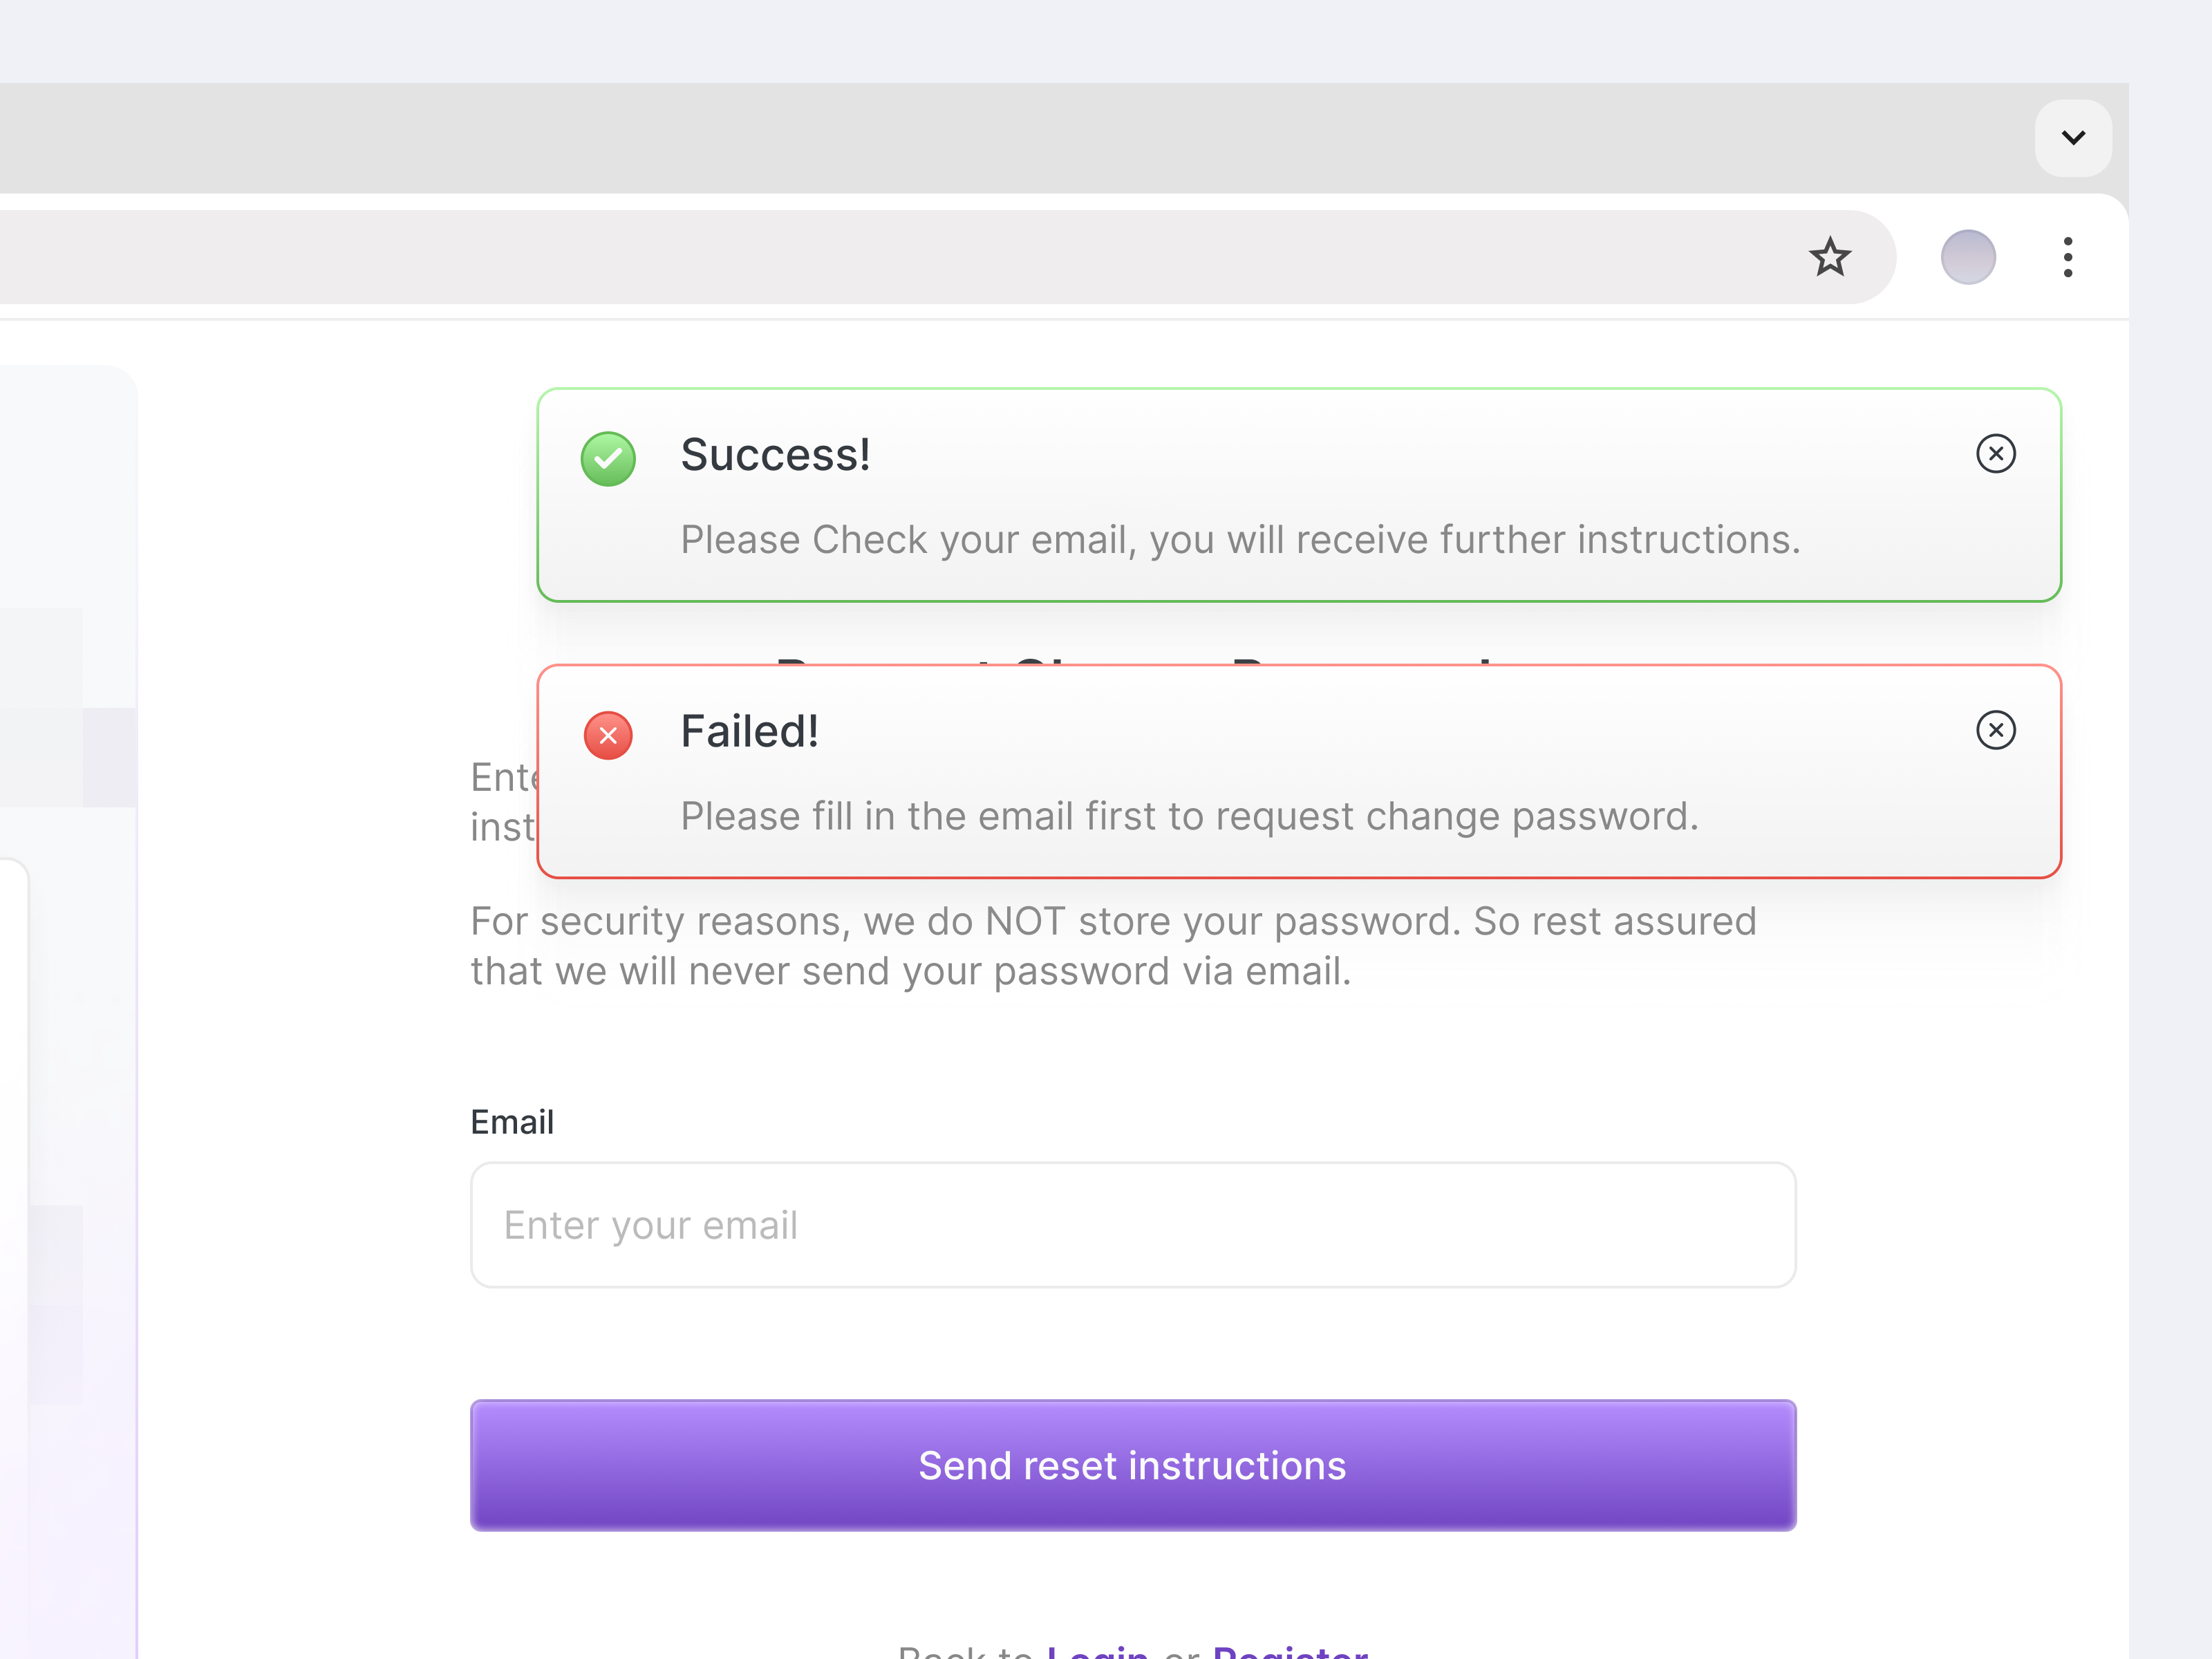Viewport: 2212px width, 1659px height.
Task: Click the fill in the email message text
Action: tap(1189, 817)
